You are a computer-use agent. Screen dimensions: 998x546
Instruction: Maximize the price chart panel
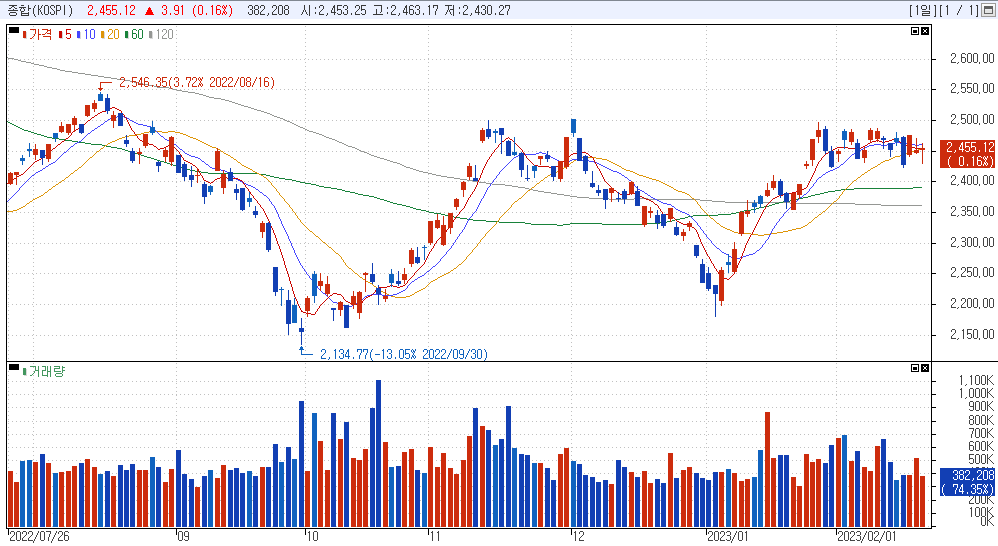tap(915, 31)
